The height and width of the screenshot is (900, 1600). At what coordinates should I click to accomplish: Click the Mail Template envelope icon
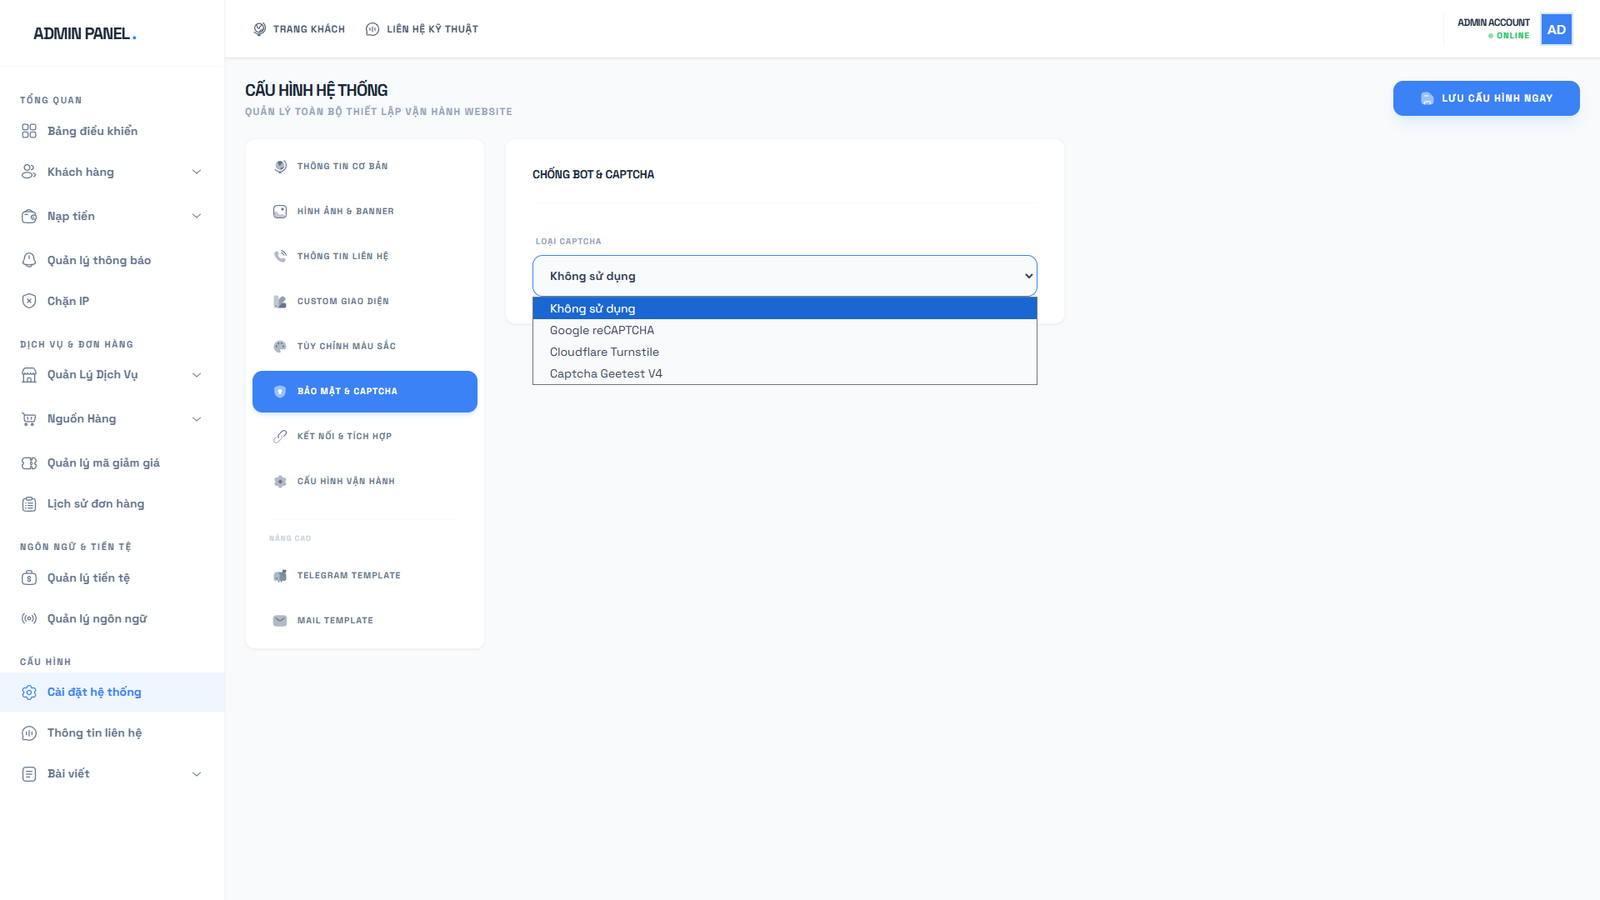pos(280,621)
